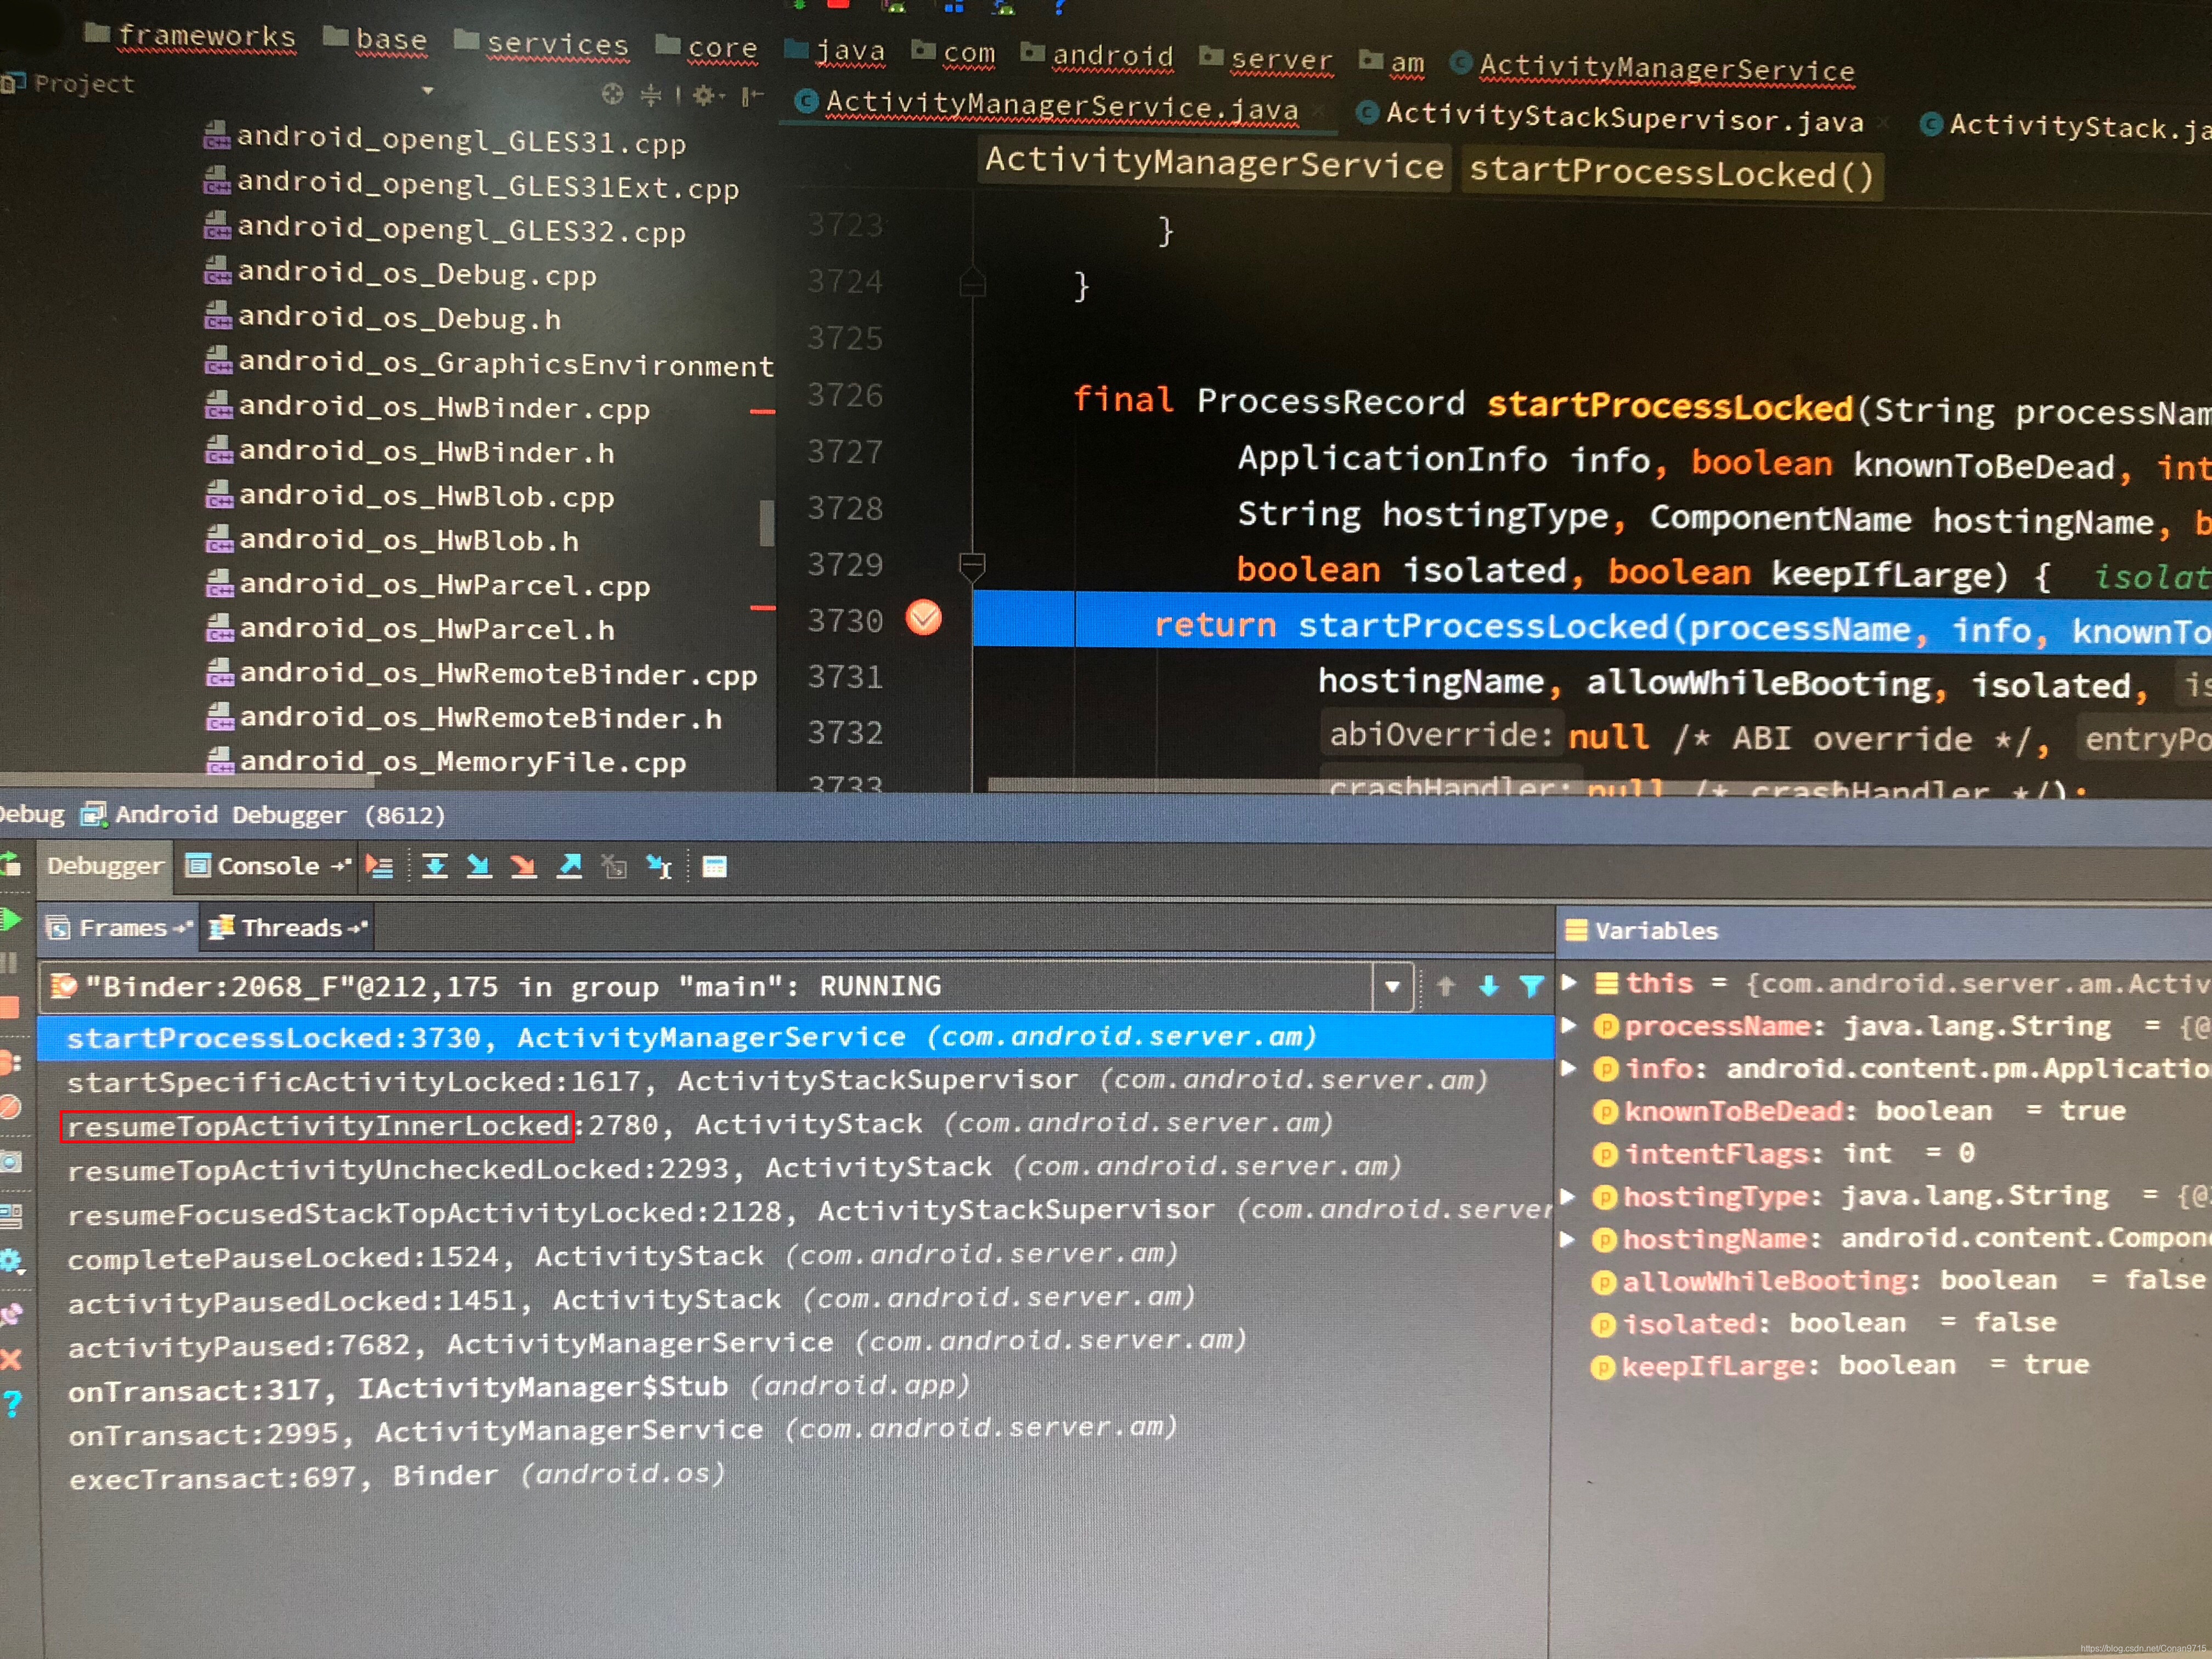Click the blue Step Into icon
The image size is (2212, 1659).
tap(479, 866)
